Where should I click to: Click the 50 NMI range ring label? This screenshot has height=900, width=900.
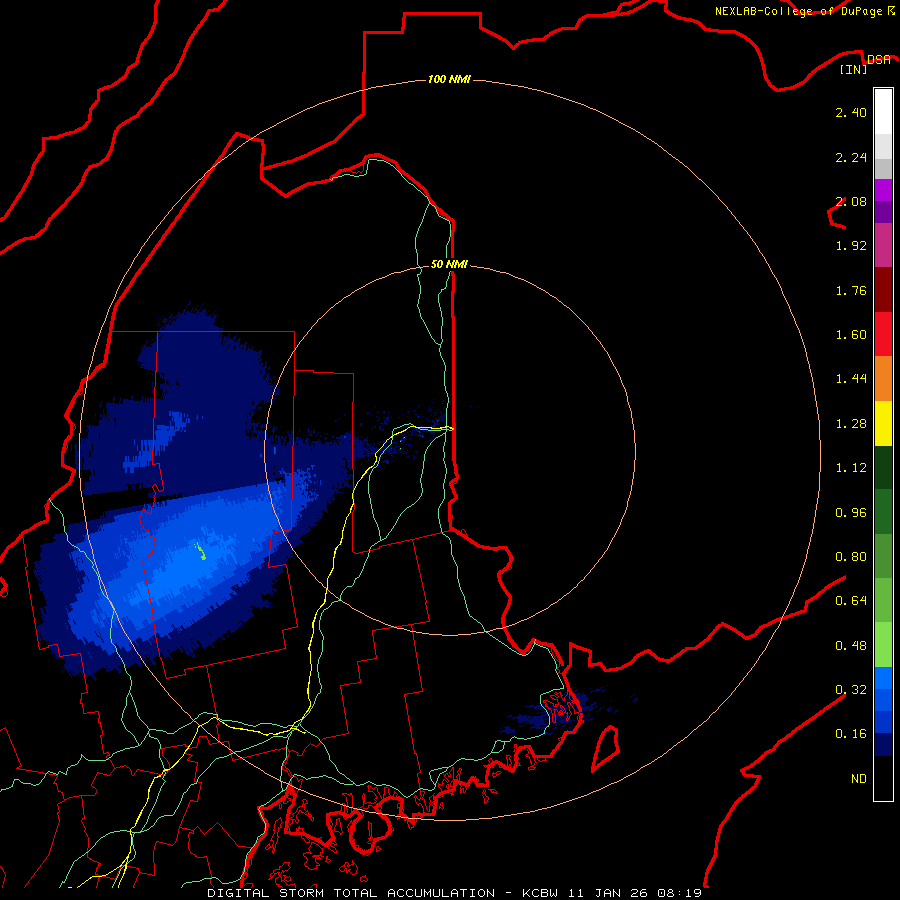449,264
